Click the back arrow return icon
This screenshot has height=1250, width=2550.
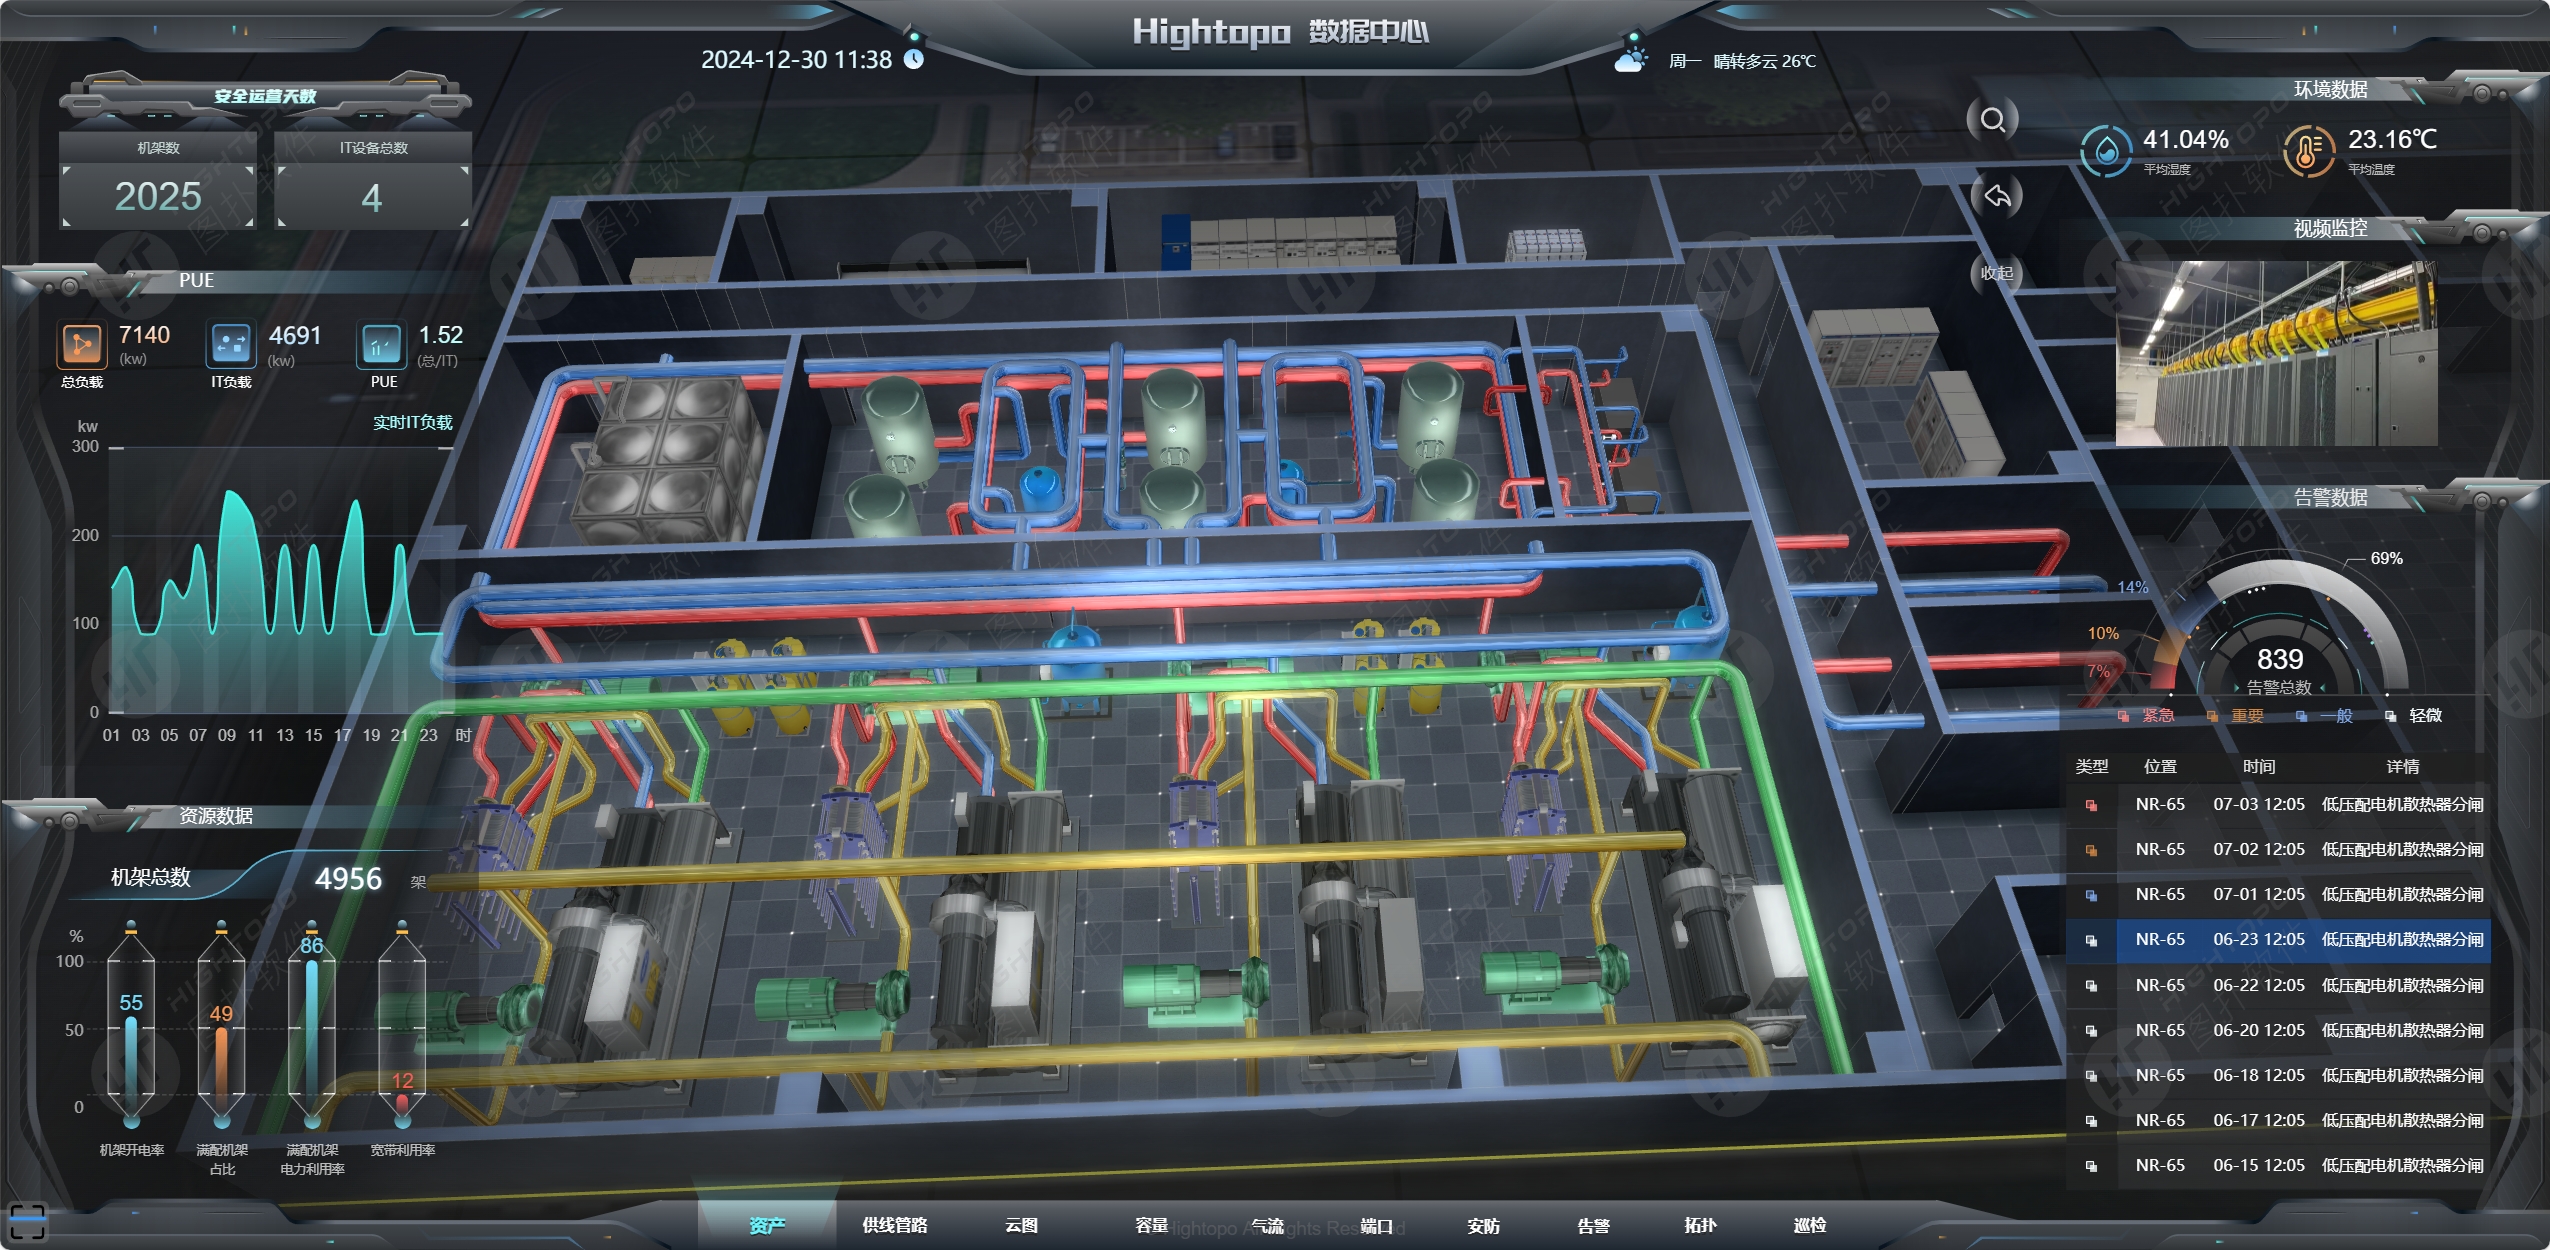click(x=1996, y=196)
